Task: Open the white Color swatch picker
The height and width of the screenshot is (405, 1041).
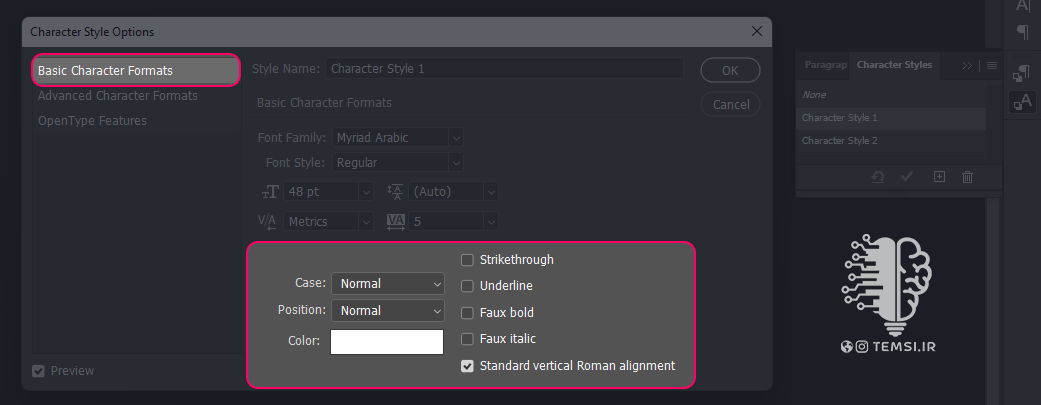Action: [x=387, y=342]
